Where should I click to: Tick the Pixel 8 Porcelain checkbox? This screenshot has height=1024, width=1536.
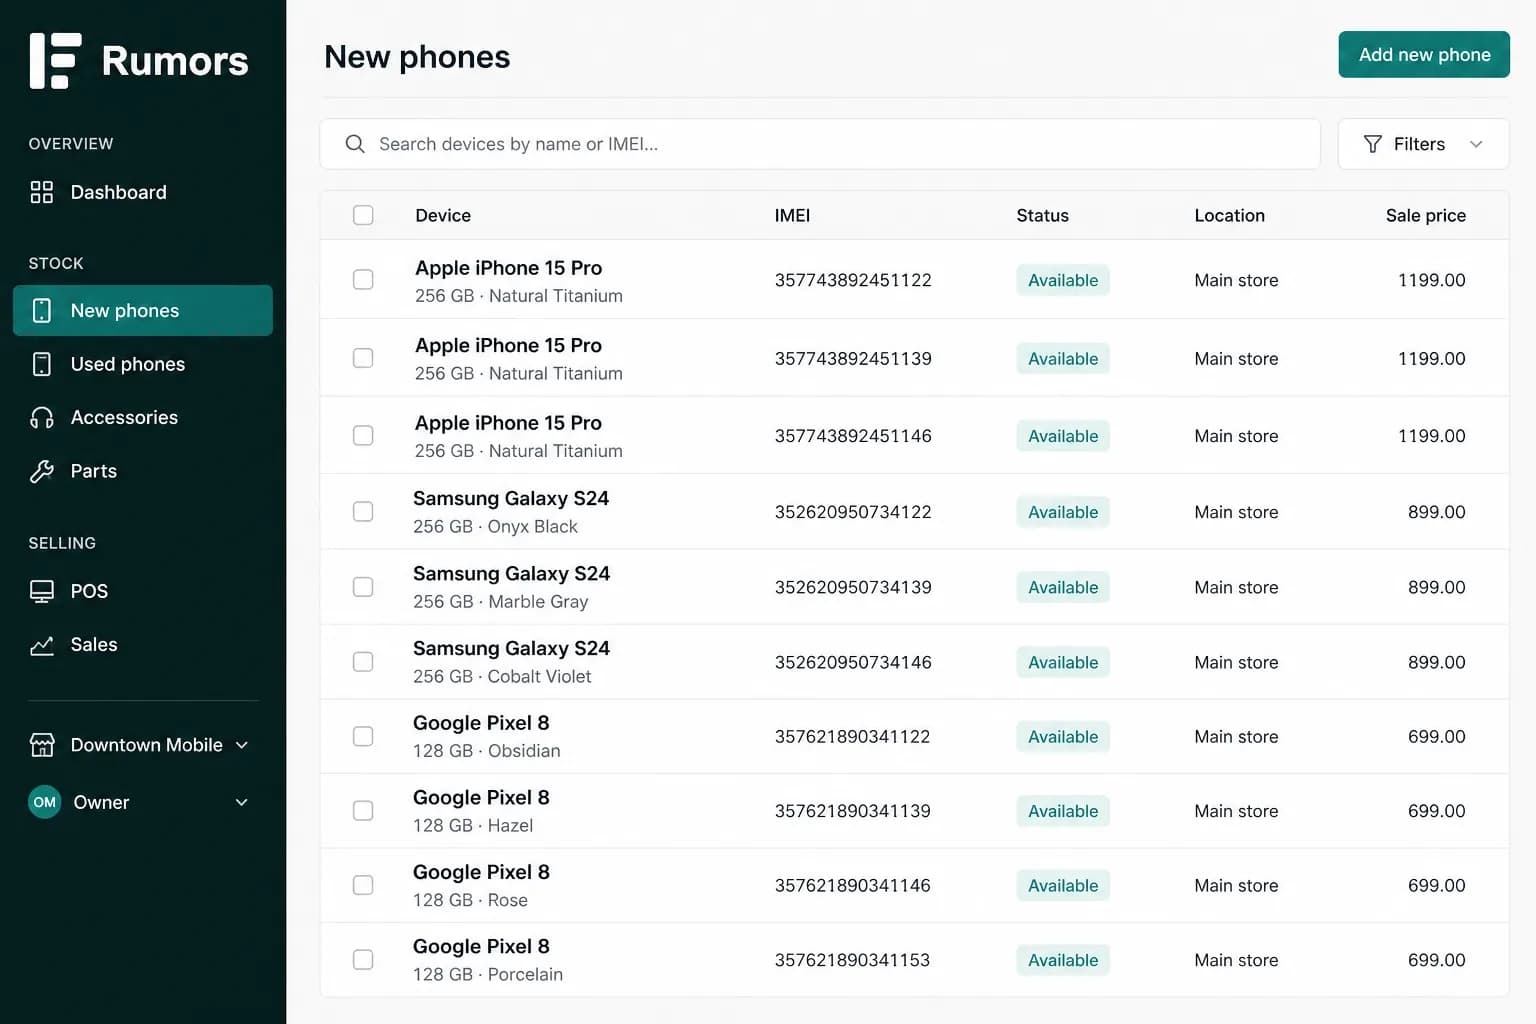[363, 959]
